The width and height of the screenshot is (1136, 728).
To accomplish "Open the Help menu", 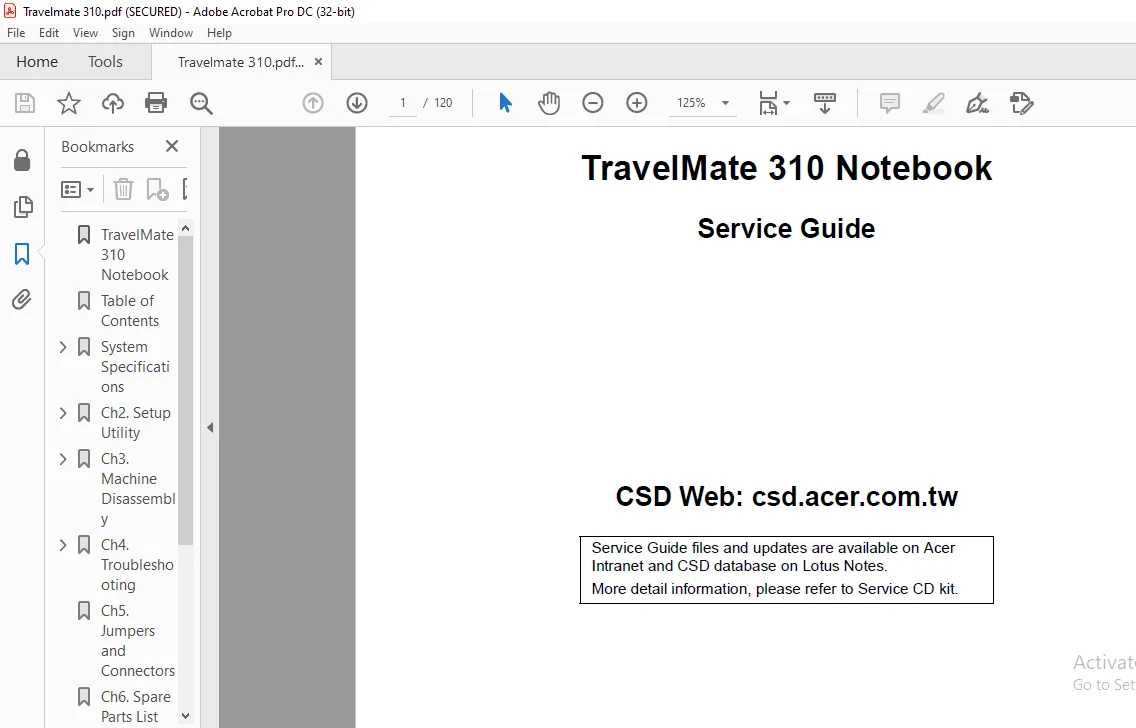I will coord(220,33).
